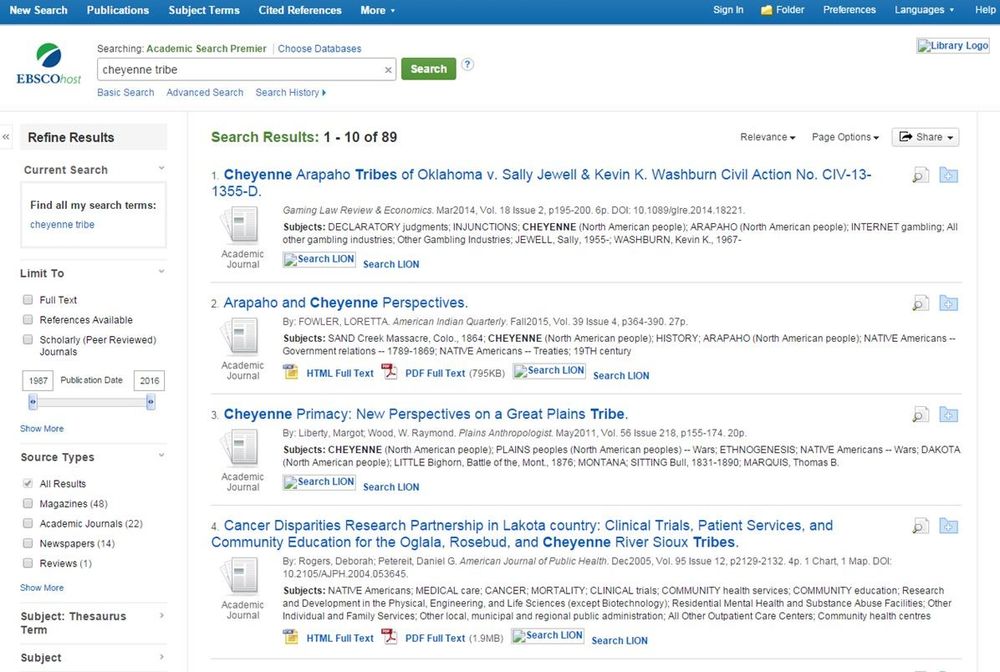Open Preferences in top bar
Viewport: 1000px width, 672px height.
tap(849, 10)
